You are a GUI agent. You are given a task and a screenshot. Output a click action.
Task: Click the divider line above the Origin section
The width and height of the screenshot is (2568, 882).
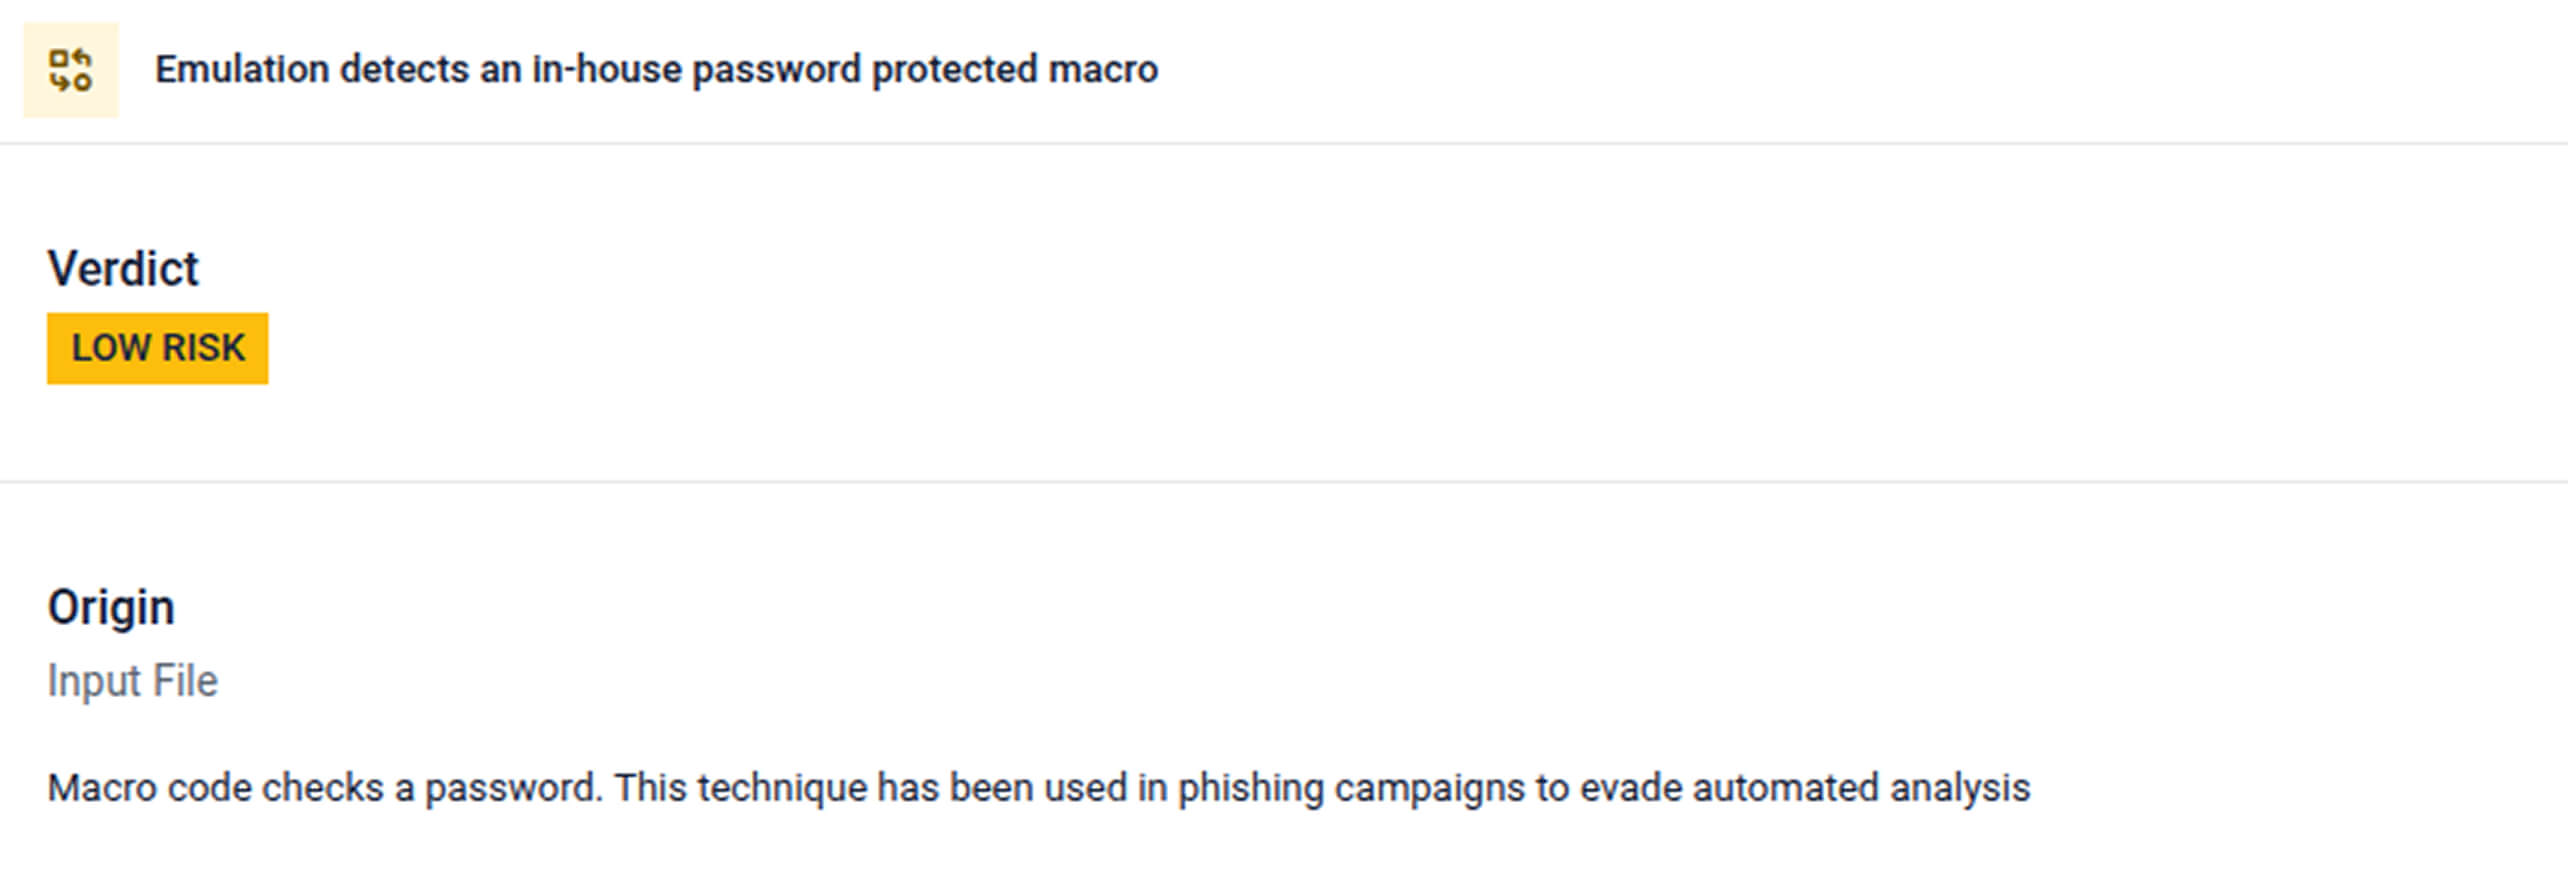(1284, 482)
